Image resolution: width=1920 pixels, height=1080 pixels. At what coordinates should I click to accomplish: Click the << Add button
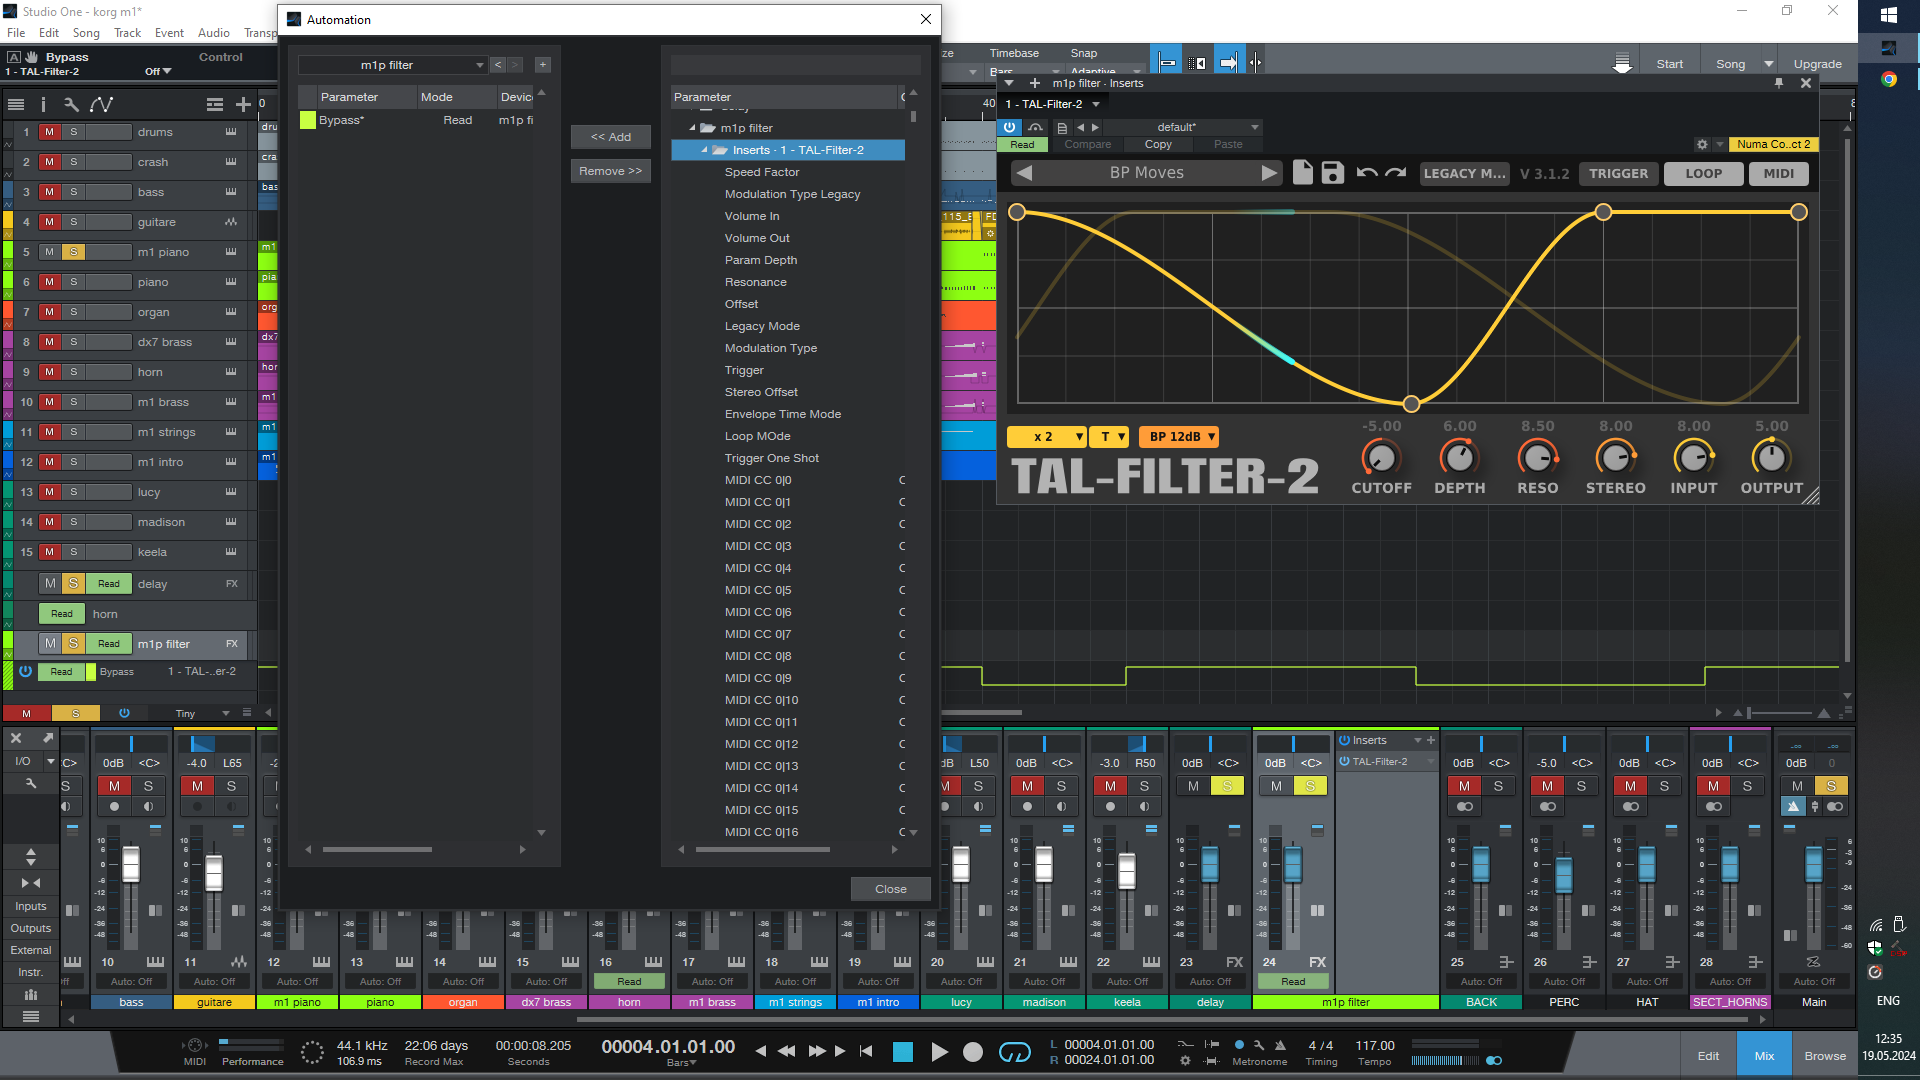coord(610,137)
